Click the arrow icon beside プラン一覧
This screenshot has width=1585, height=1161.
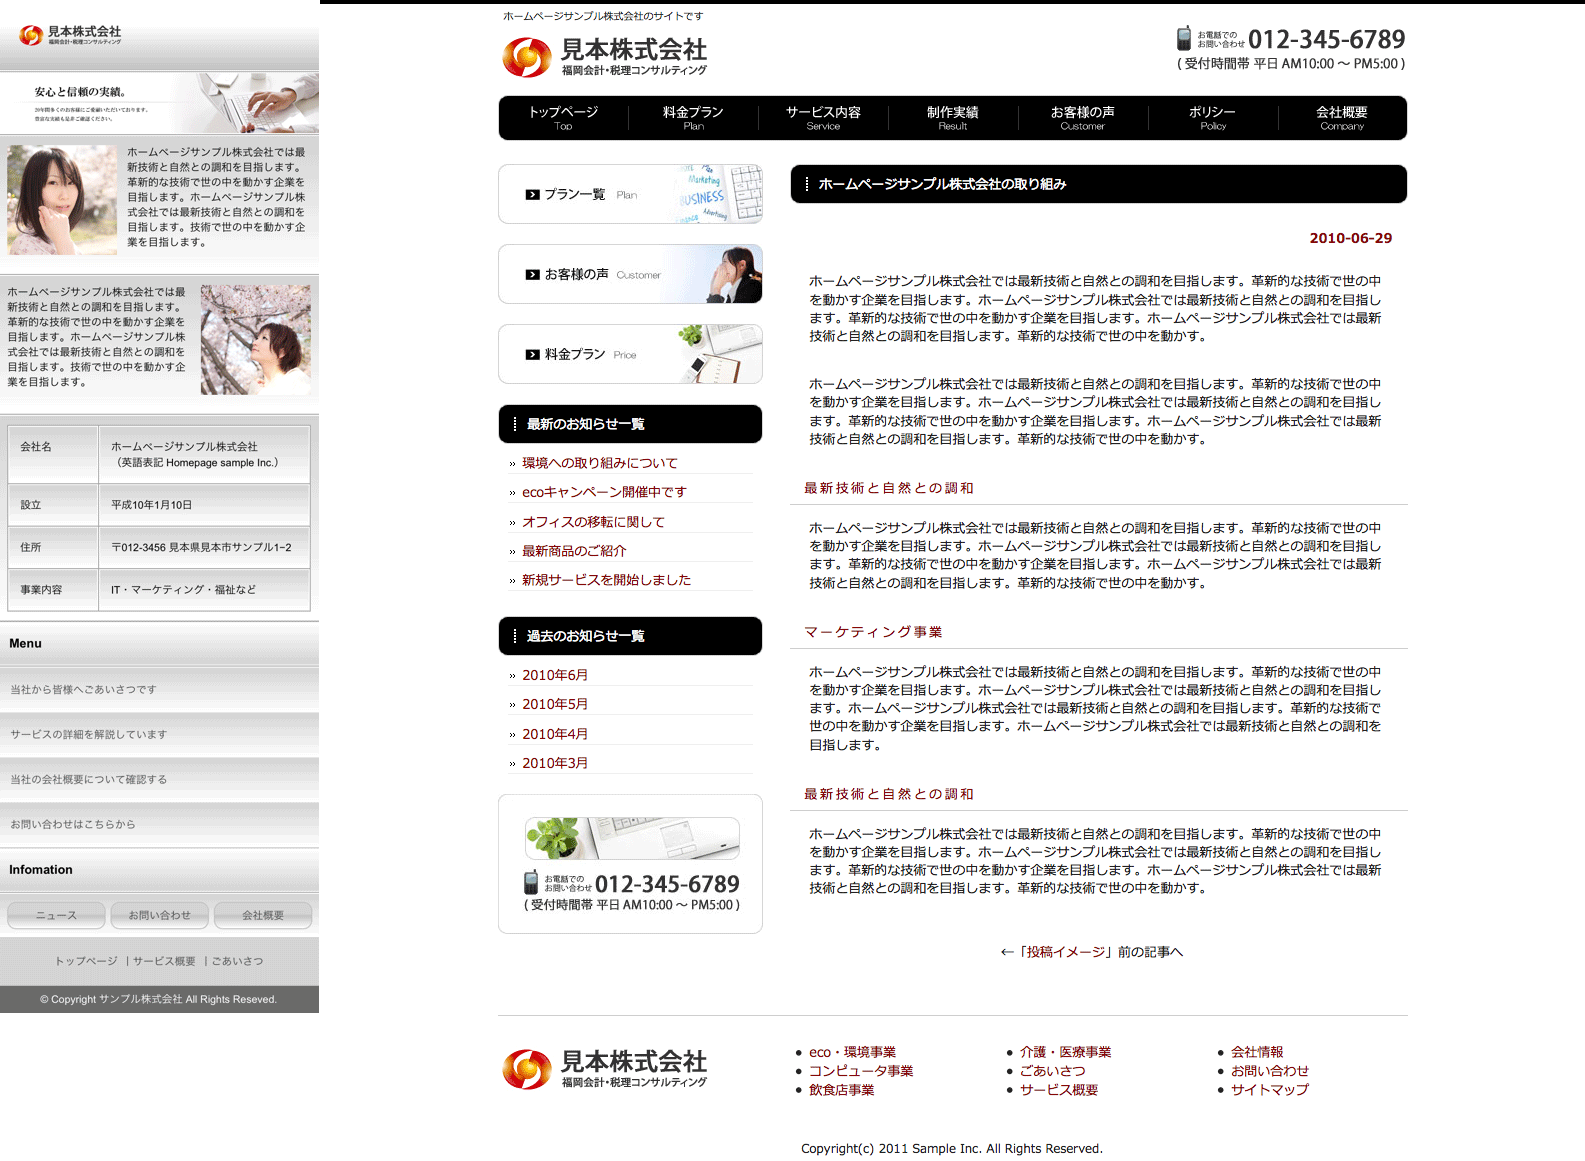point(532,195)
